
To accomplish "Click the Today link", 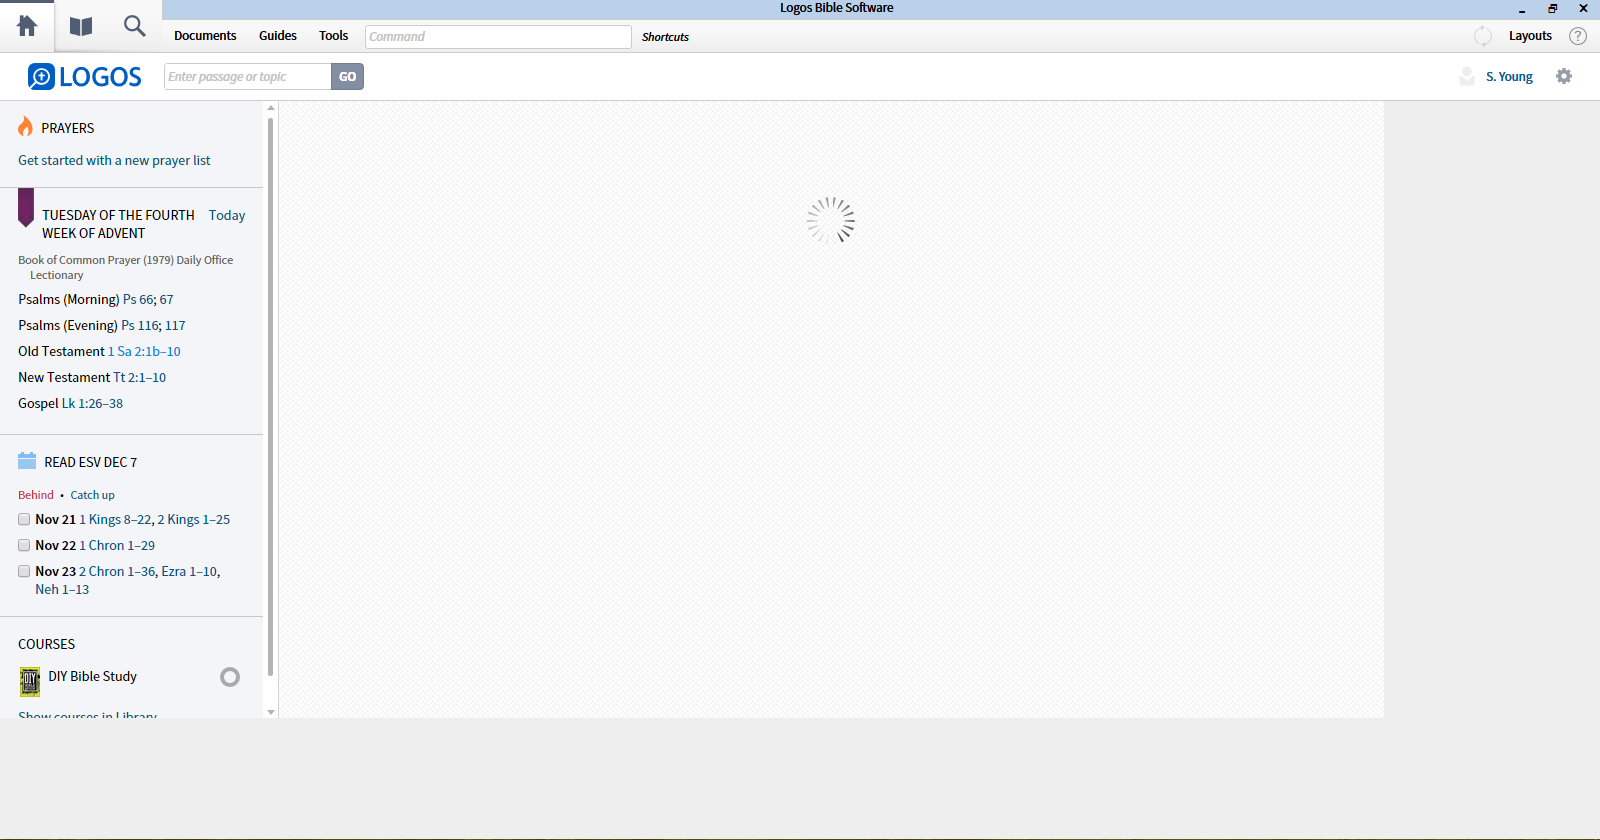I will (227, 215).
